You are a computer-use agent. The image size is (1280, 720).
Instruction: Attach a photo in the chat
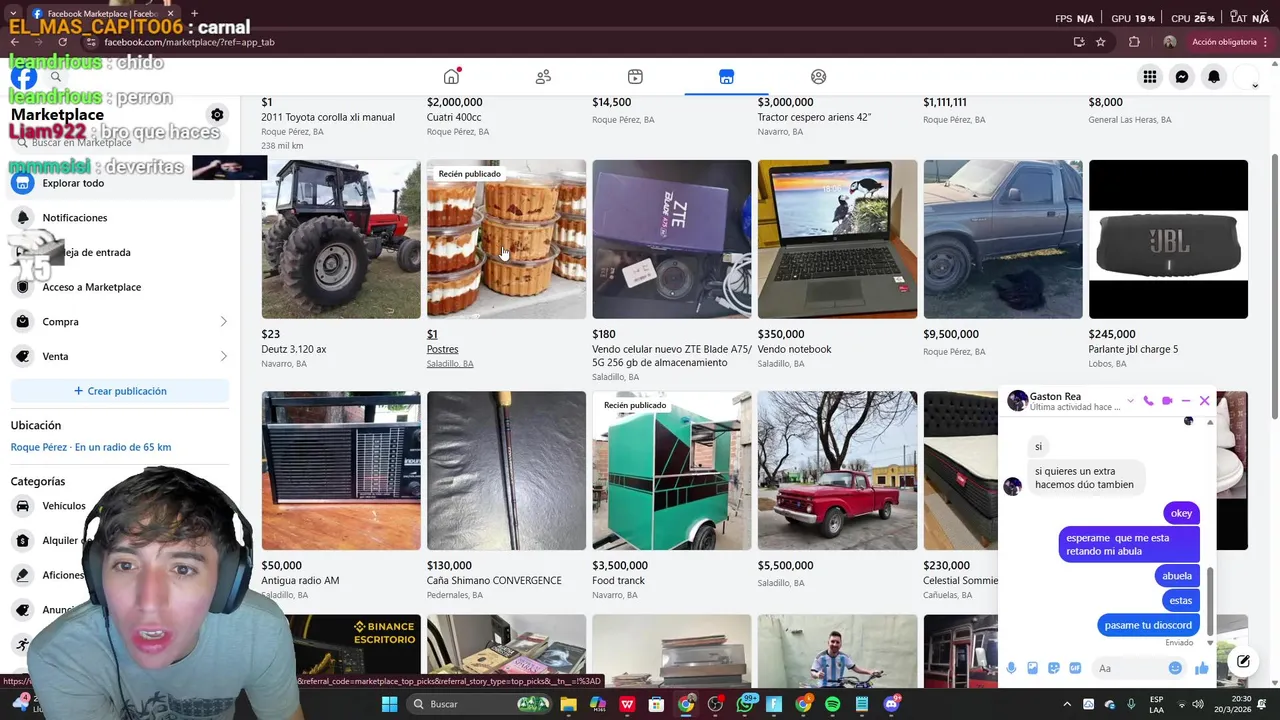1032,668
